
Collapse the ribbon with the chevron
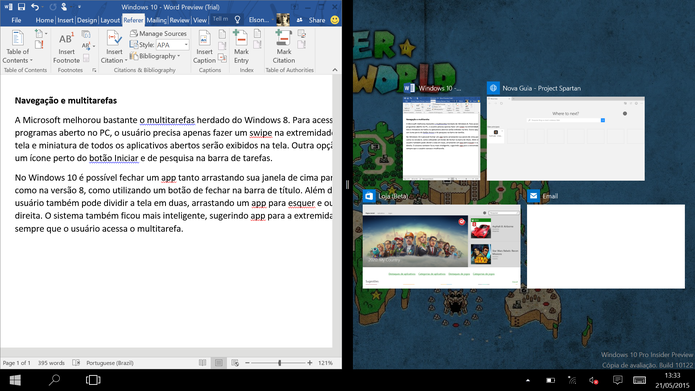(x=335, y=70)
